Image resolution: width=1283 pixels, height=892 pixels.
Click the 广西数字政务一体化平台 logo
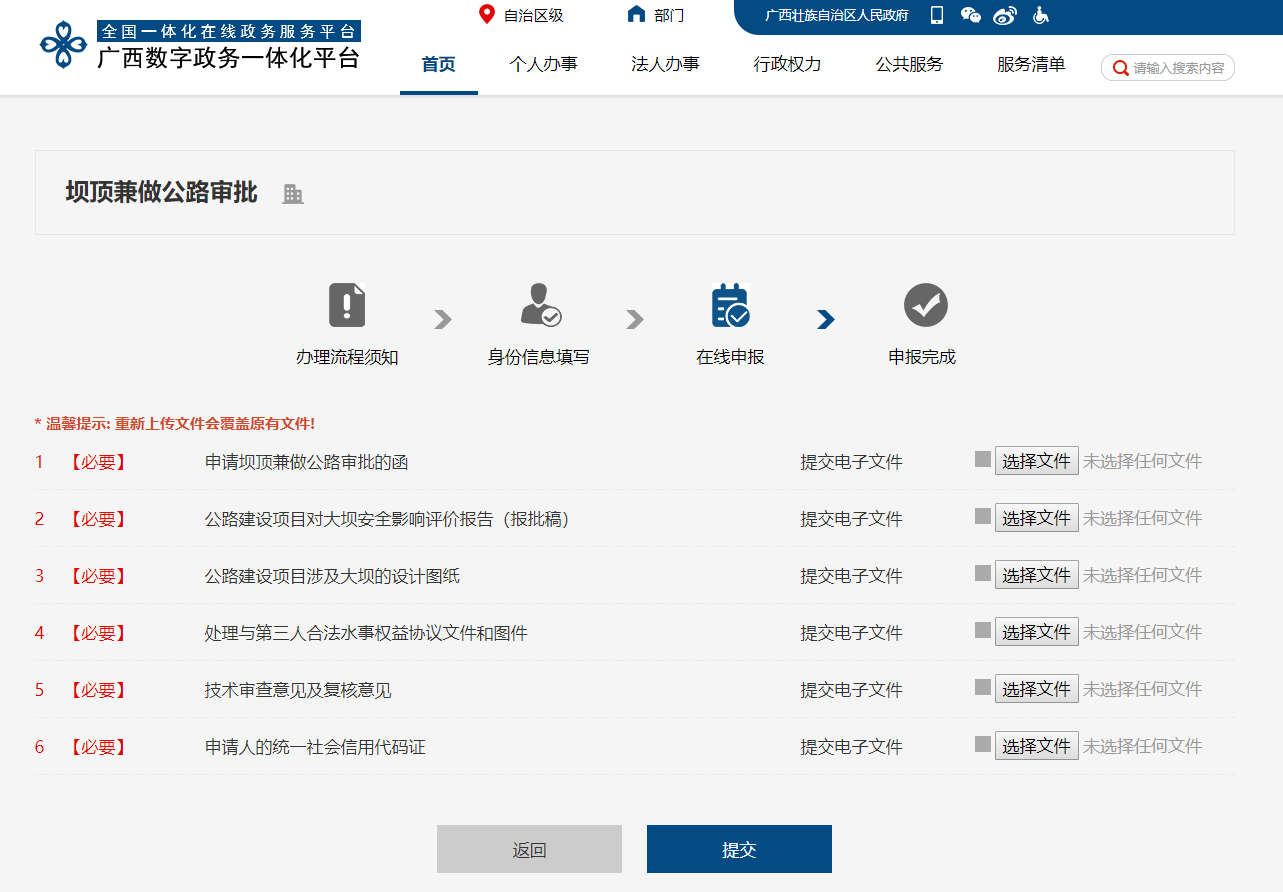(200, 45)
